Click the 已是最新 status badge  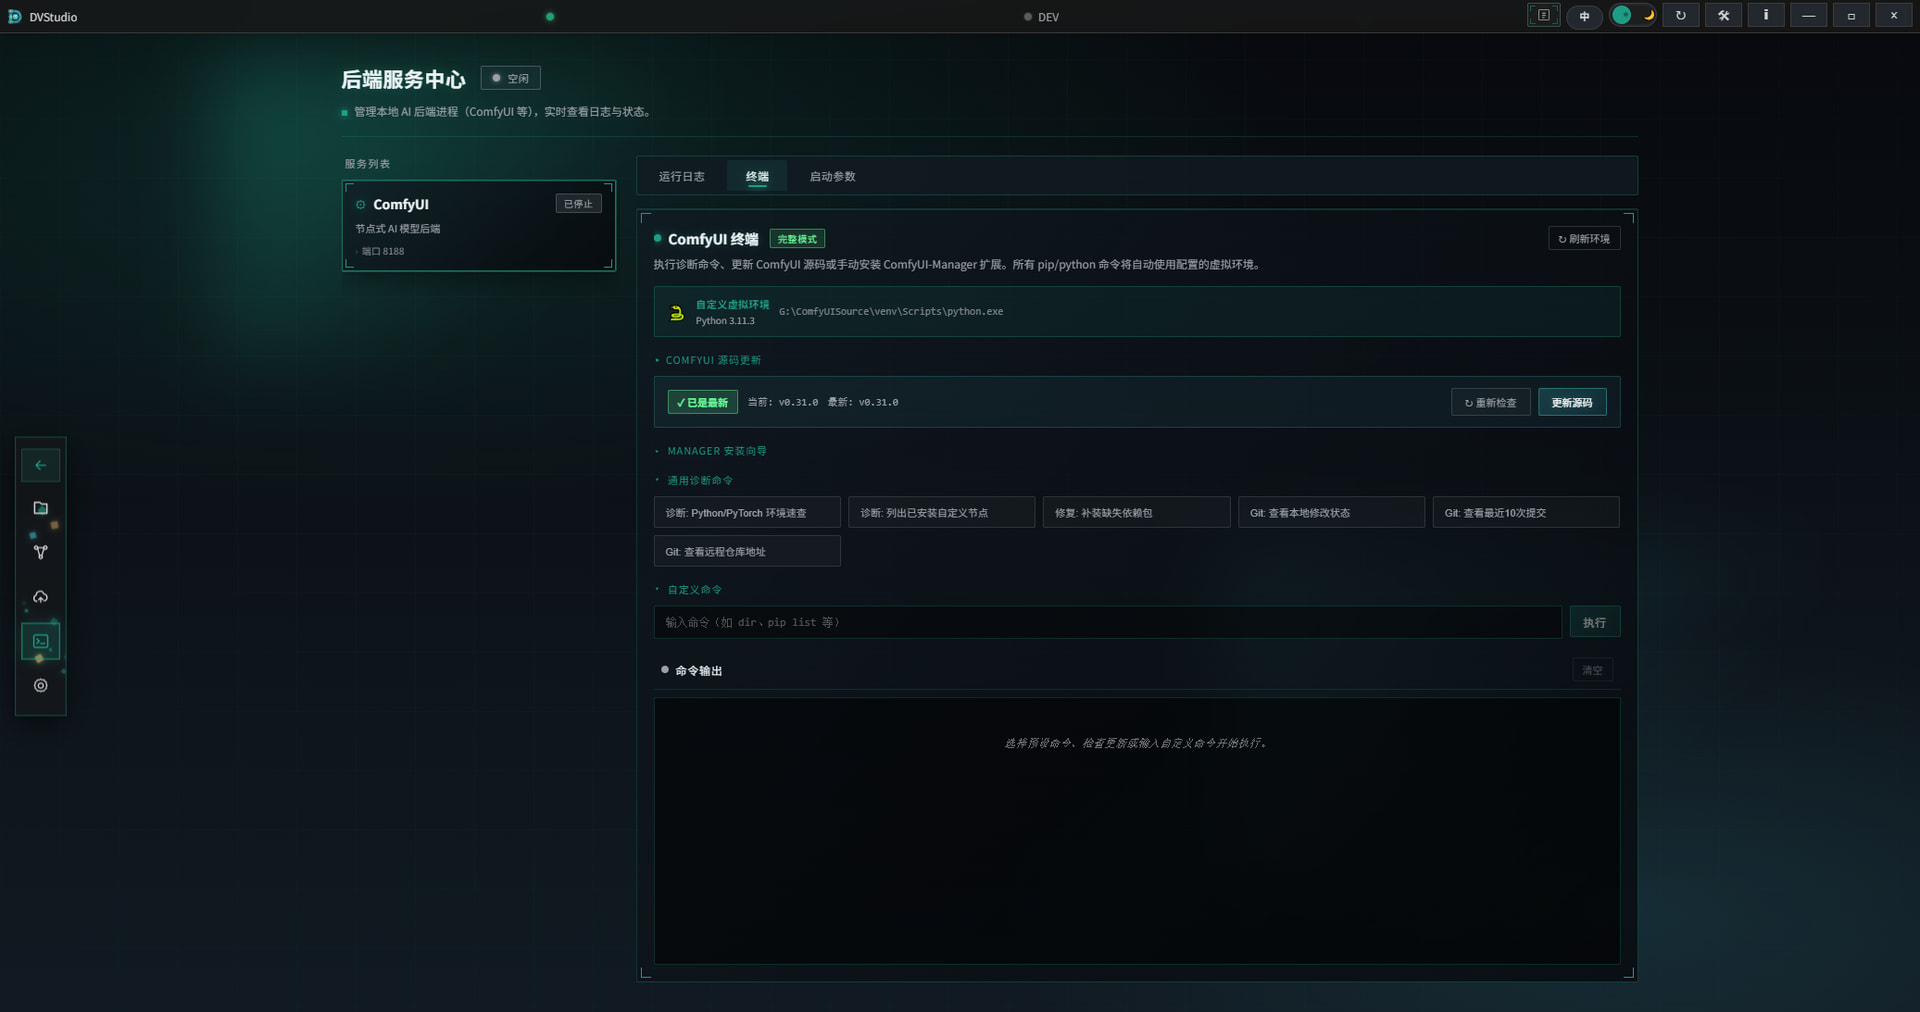click(x=702, y=402)
